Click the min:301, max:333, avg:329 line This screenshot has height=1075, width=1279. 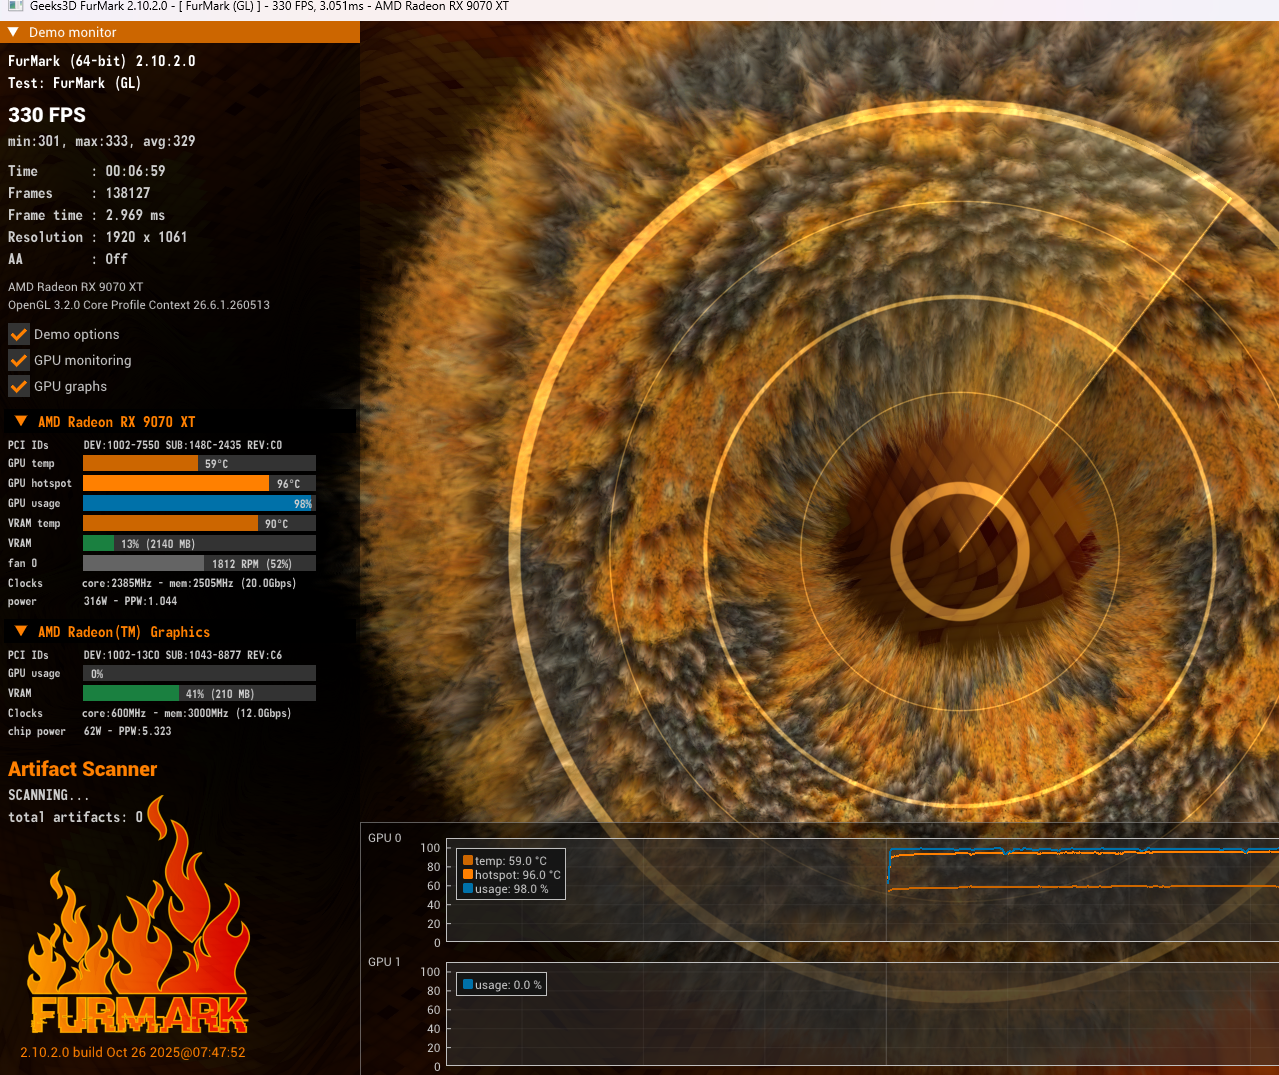tap(102, 141)
